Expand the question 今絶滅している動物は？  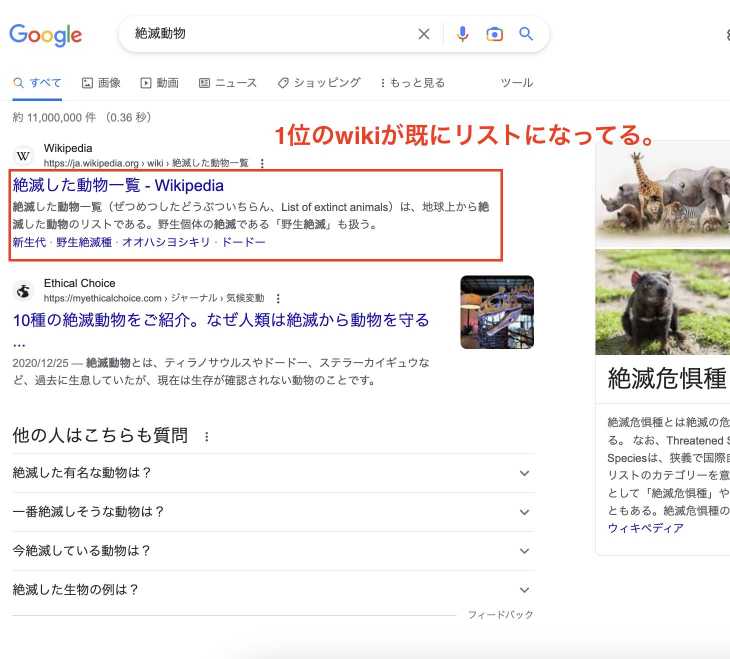pos(273,551)
